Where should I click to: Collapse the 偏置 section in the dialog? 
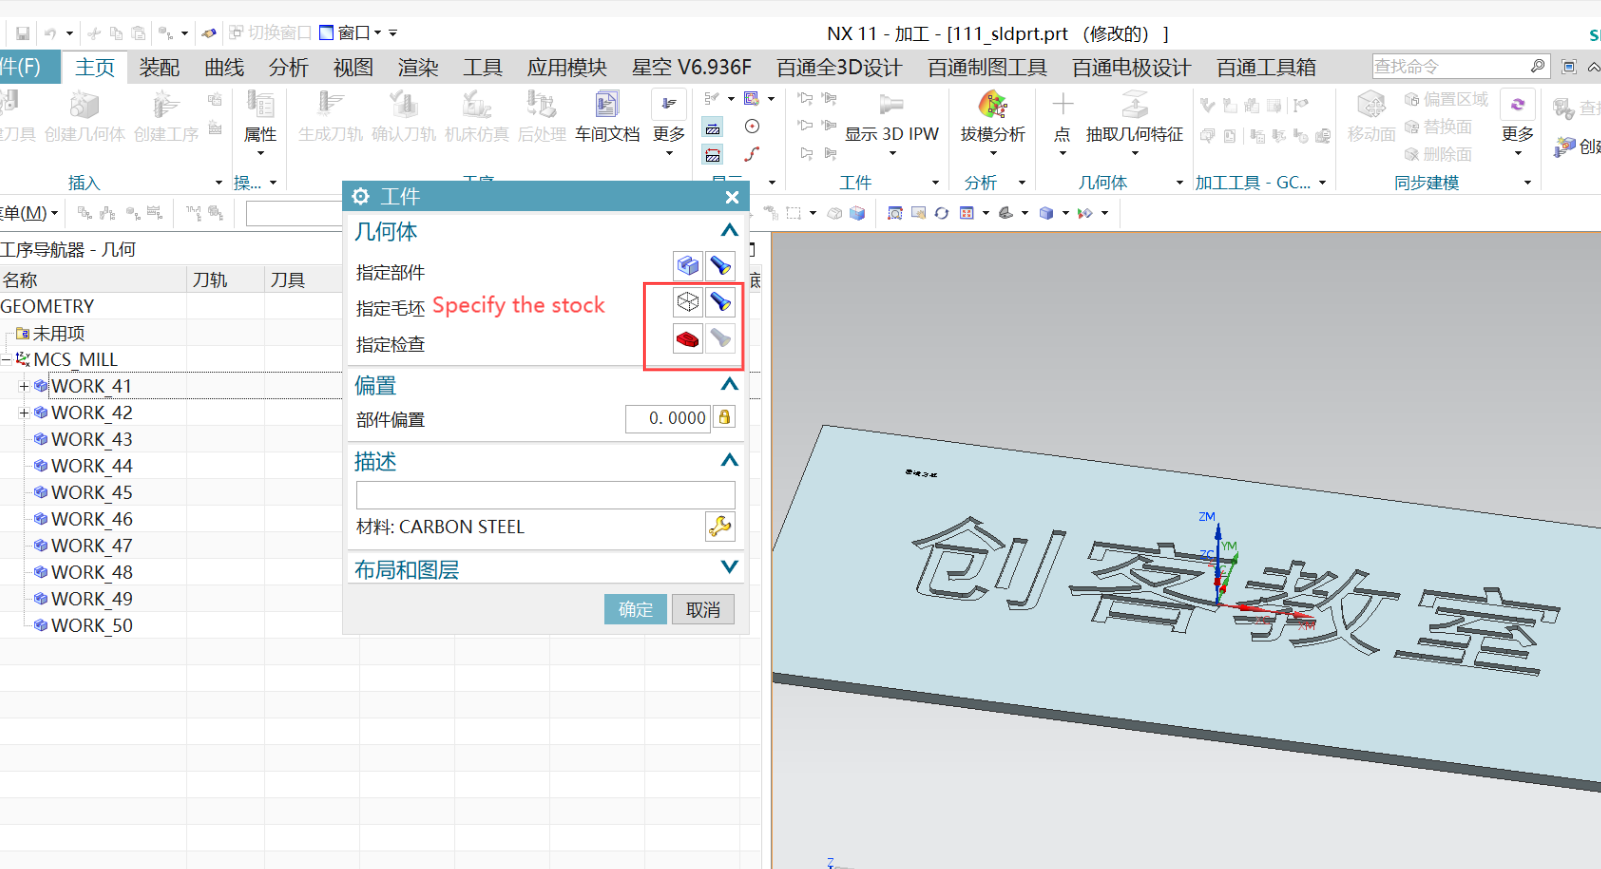click(730, 384)
